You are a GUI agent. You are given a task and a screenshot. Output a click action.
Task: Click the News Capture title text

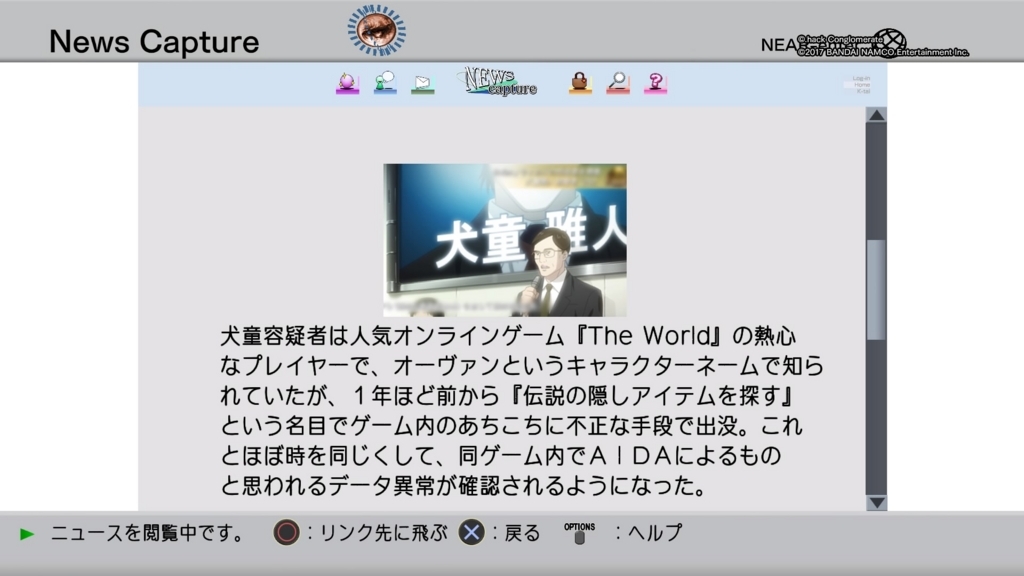click(154, 42)
